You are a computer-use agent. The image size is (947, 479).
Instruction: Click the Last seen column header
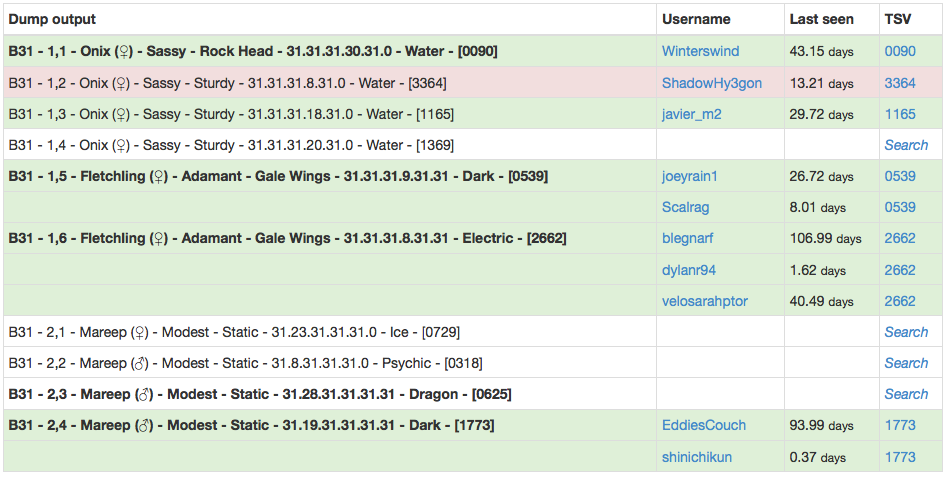point(822,19)
